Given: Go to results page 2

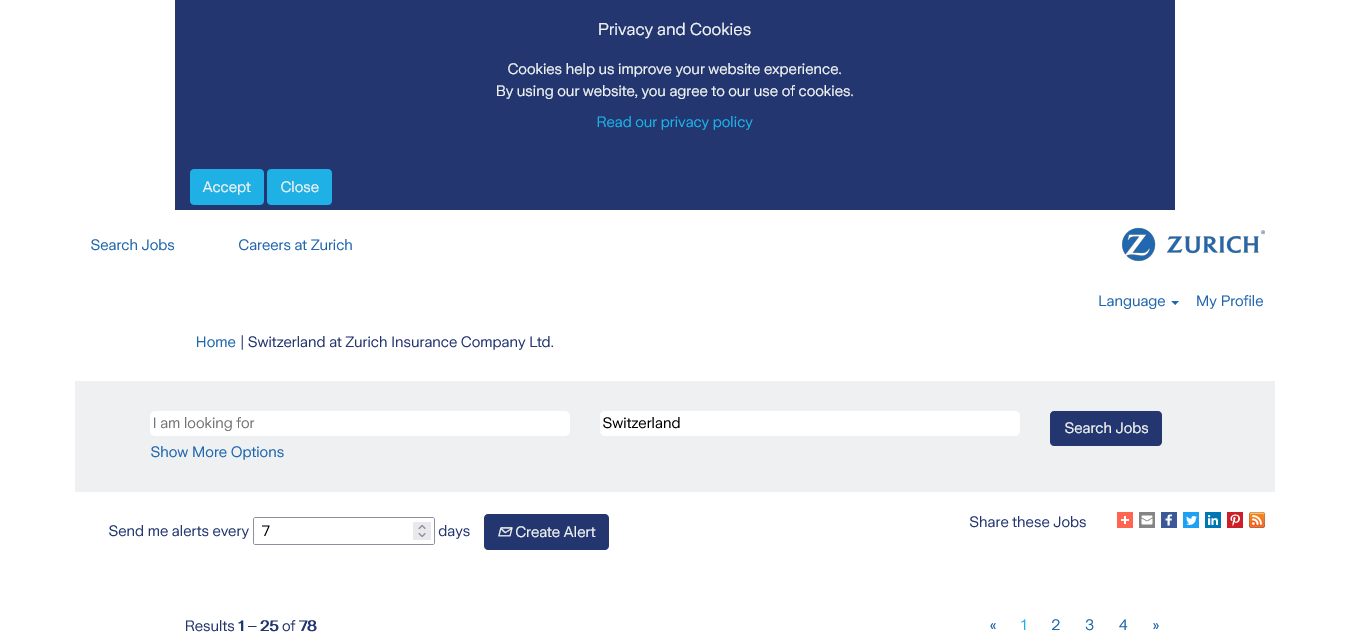Looking at the screenshot, I should (x=1055, y=625).
